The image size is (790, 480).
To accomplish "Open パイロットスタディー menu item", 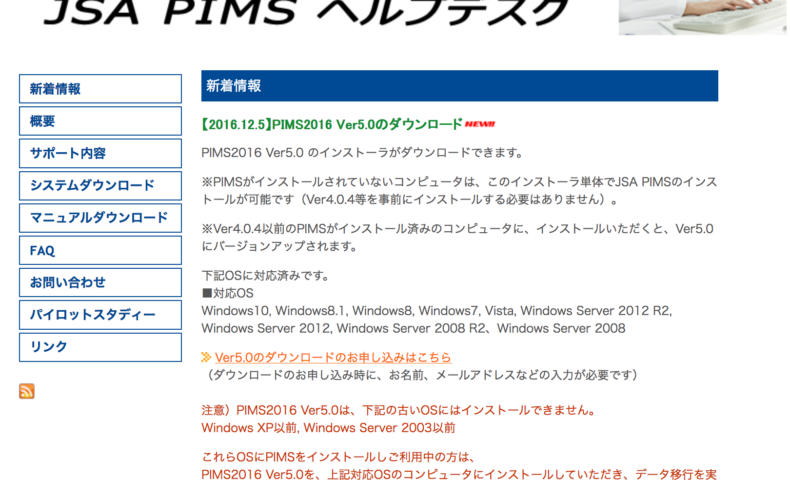I will (100, 315).
